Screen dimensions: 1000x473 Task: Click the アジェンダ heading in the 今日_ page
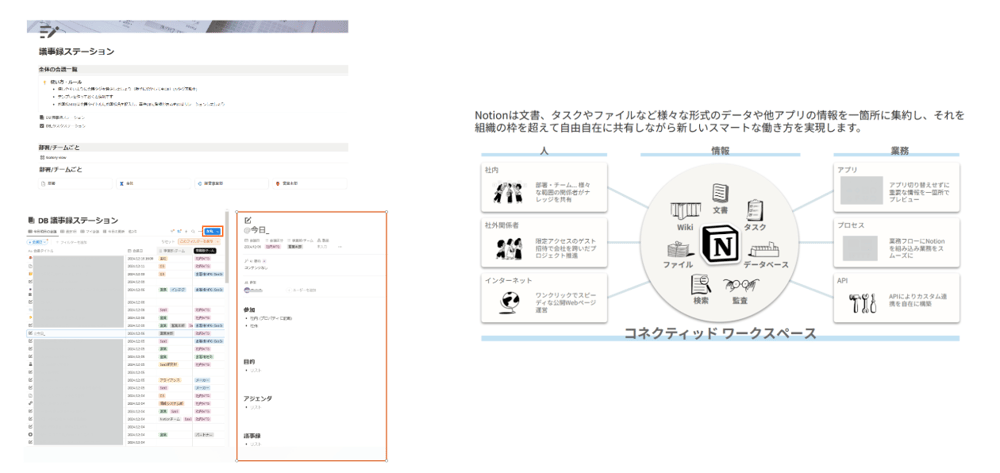point(258,398)
